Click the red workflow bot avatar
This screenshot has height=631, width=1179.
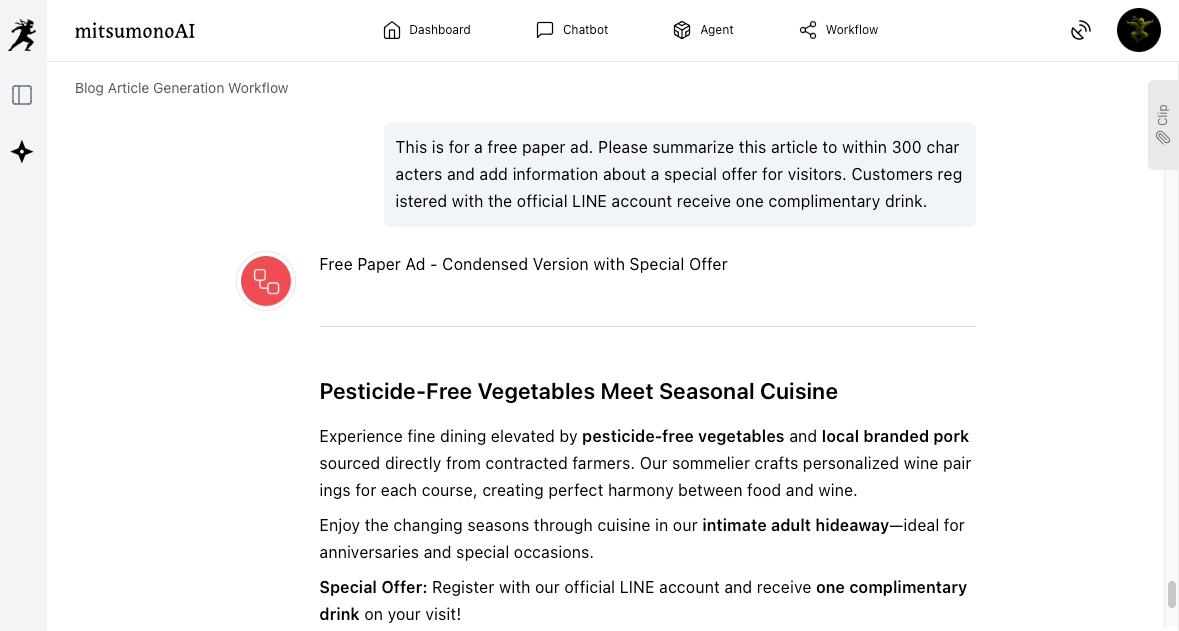click(x=266, y=281)
